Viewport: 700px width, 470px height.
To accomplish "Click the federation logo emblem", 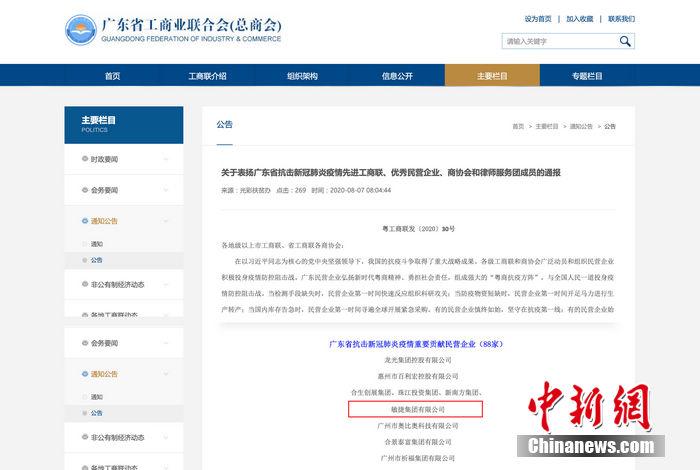I will click(x=81, y=29).
